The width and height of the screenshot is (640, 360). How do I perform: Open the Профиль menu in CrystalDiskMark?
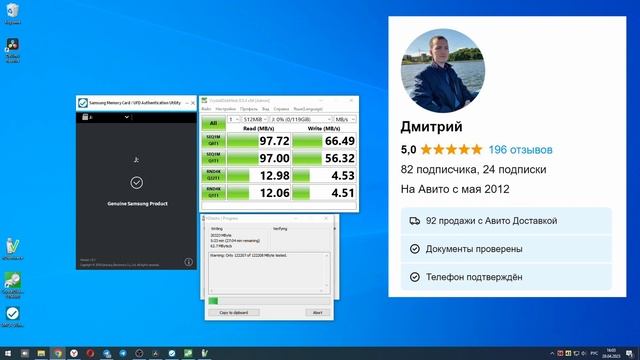tap(249, 109)
